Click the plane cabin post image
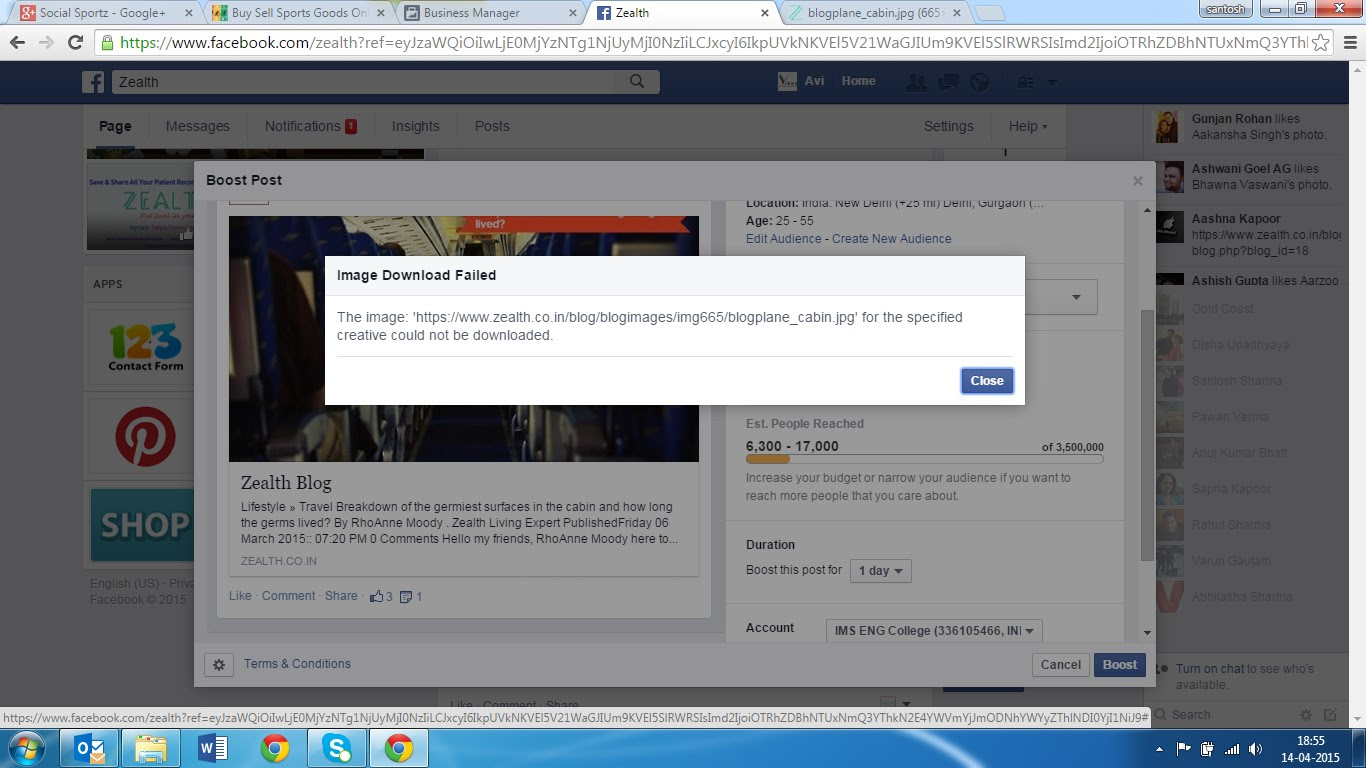This screenshot has height=768, width=1366. 464,338
